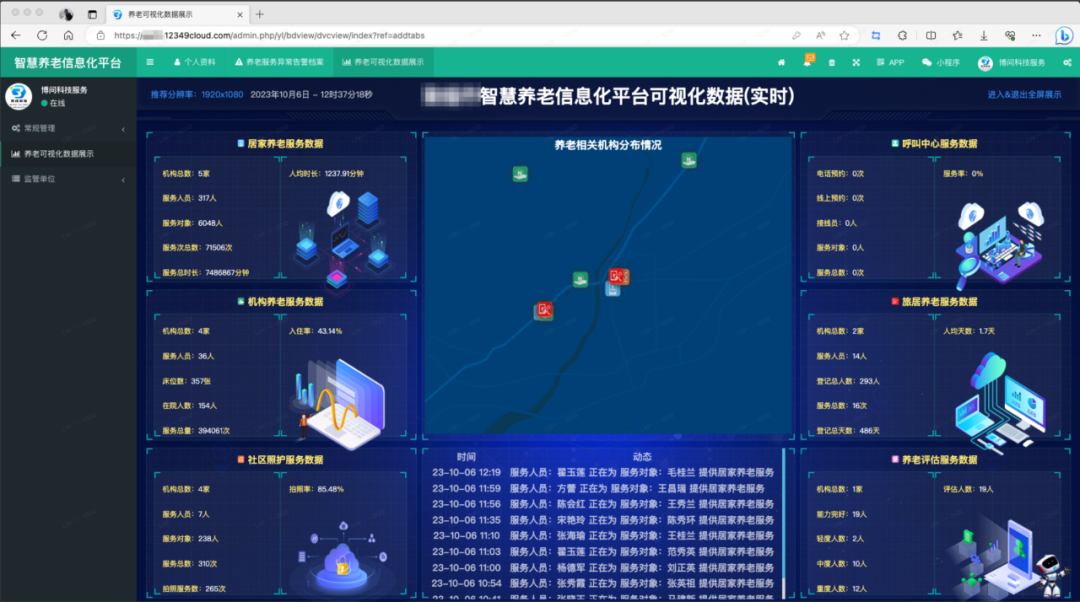Click the 进入&退出全屏展示 link
This screenshot has width=1080, height=602.
point(1024,95)
